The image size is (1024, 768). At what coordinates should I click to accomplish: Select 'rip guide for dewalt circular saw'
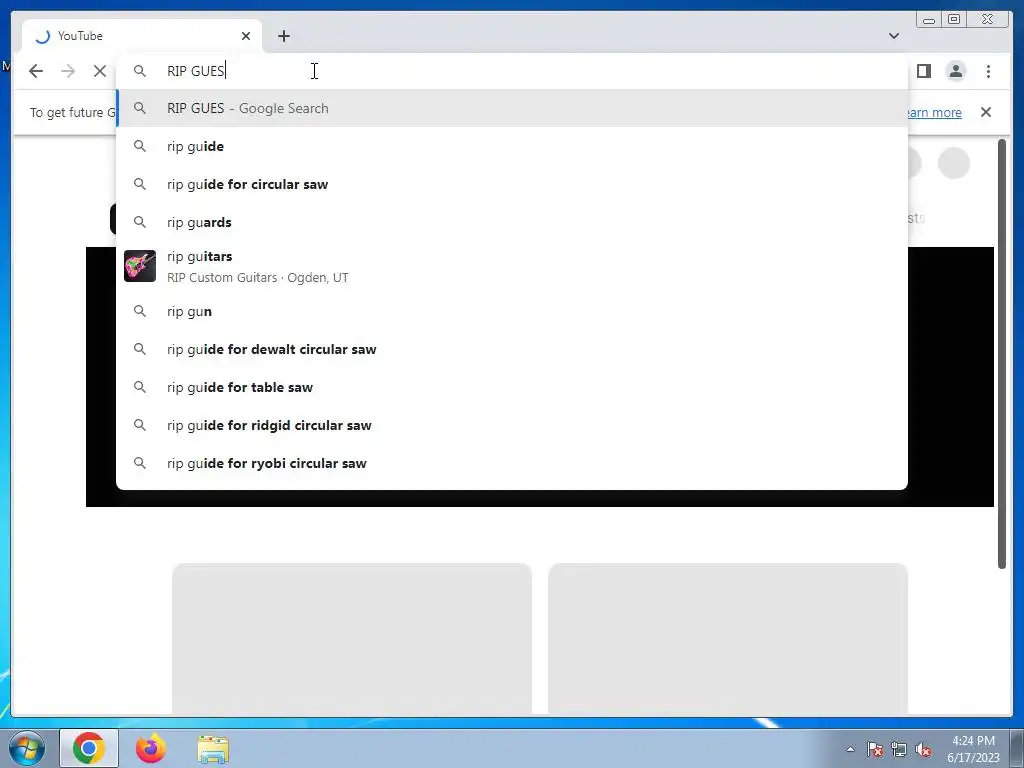512,349
